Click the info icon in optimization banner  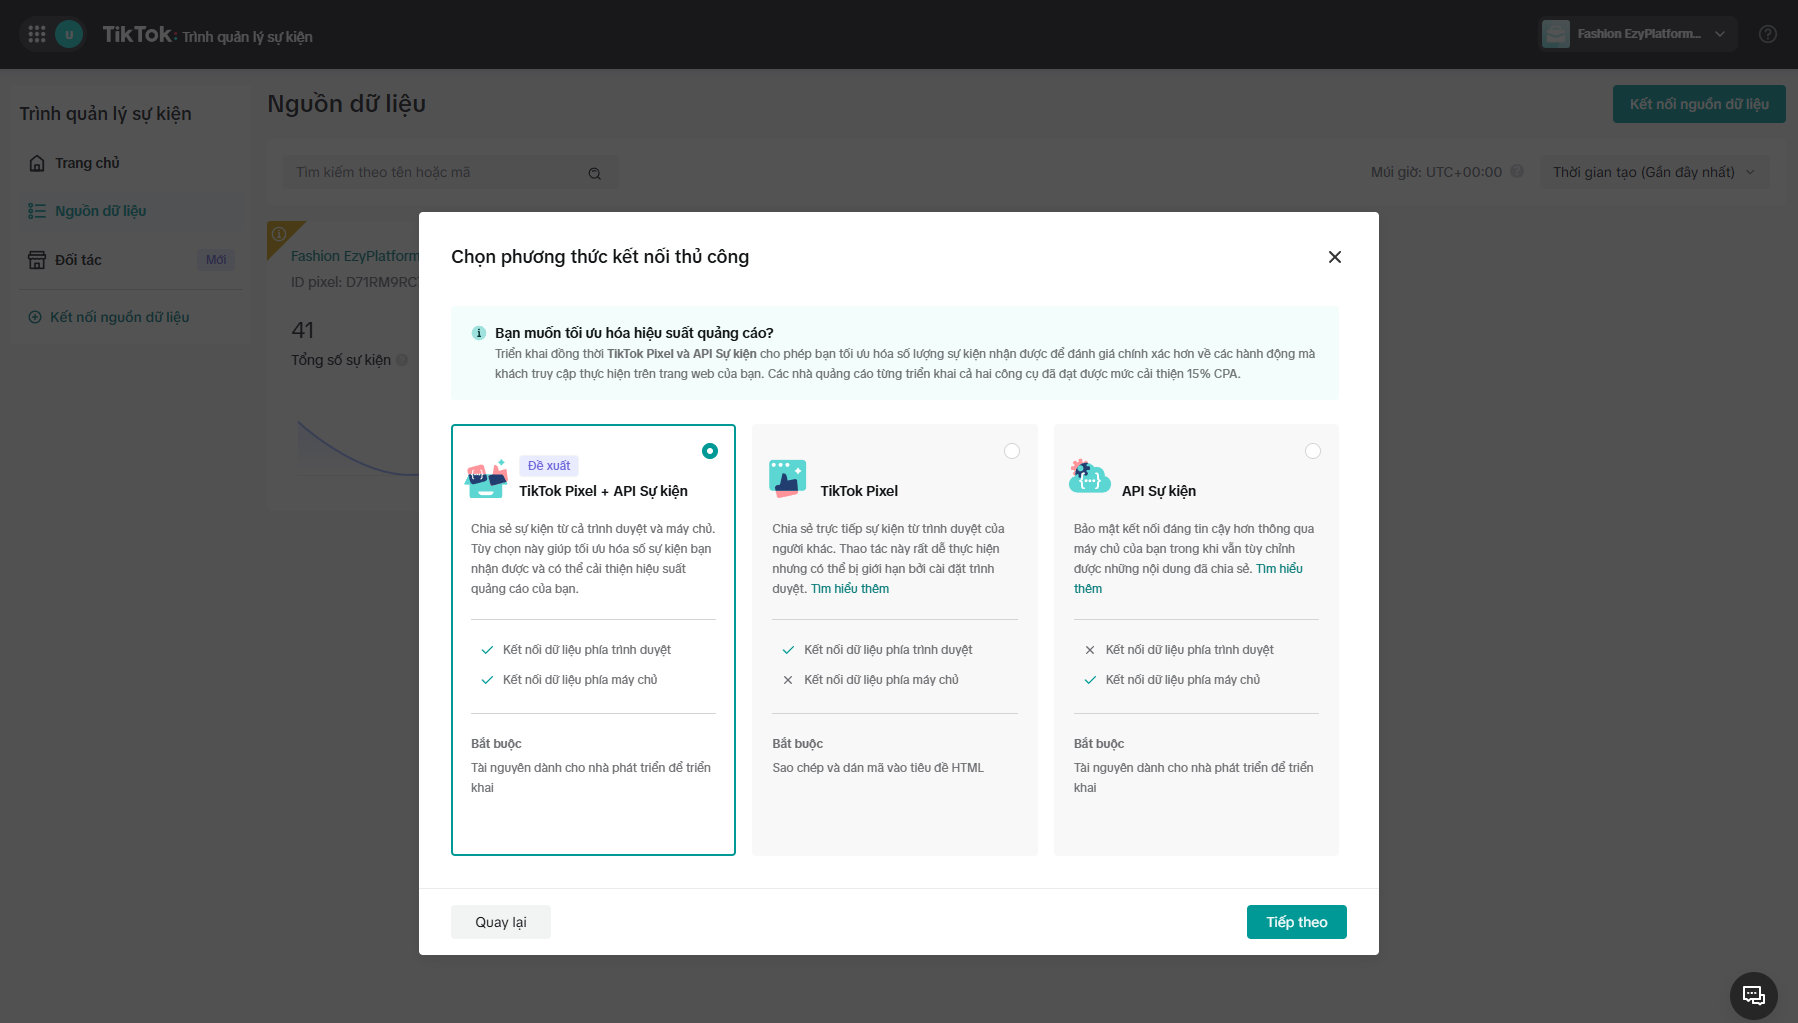(x=479, y=333)
